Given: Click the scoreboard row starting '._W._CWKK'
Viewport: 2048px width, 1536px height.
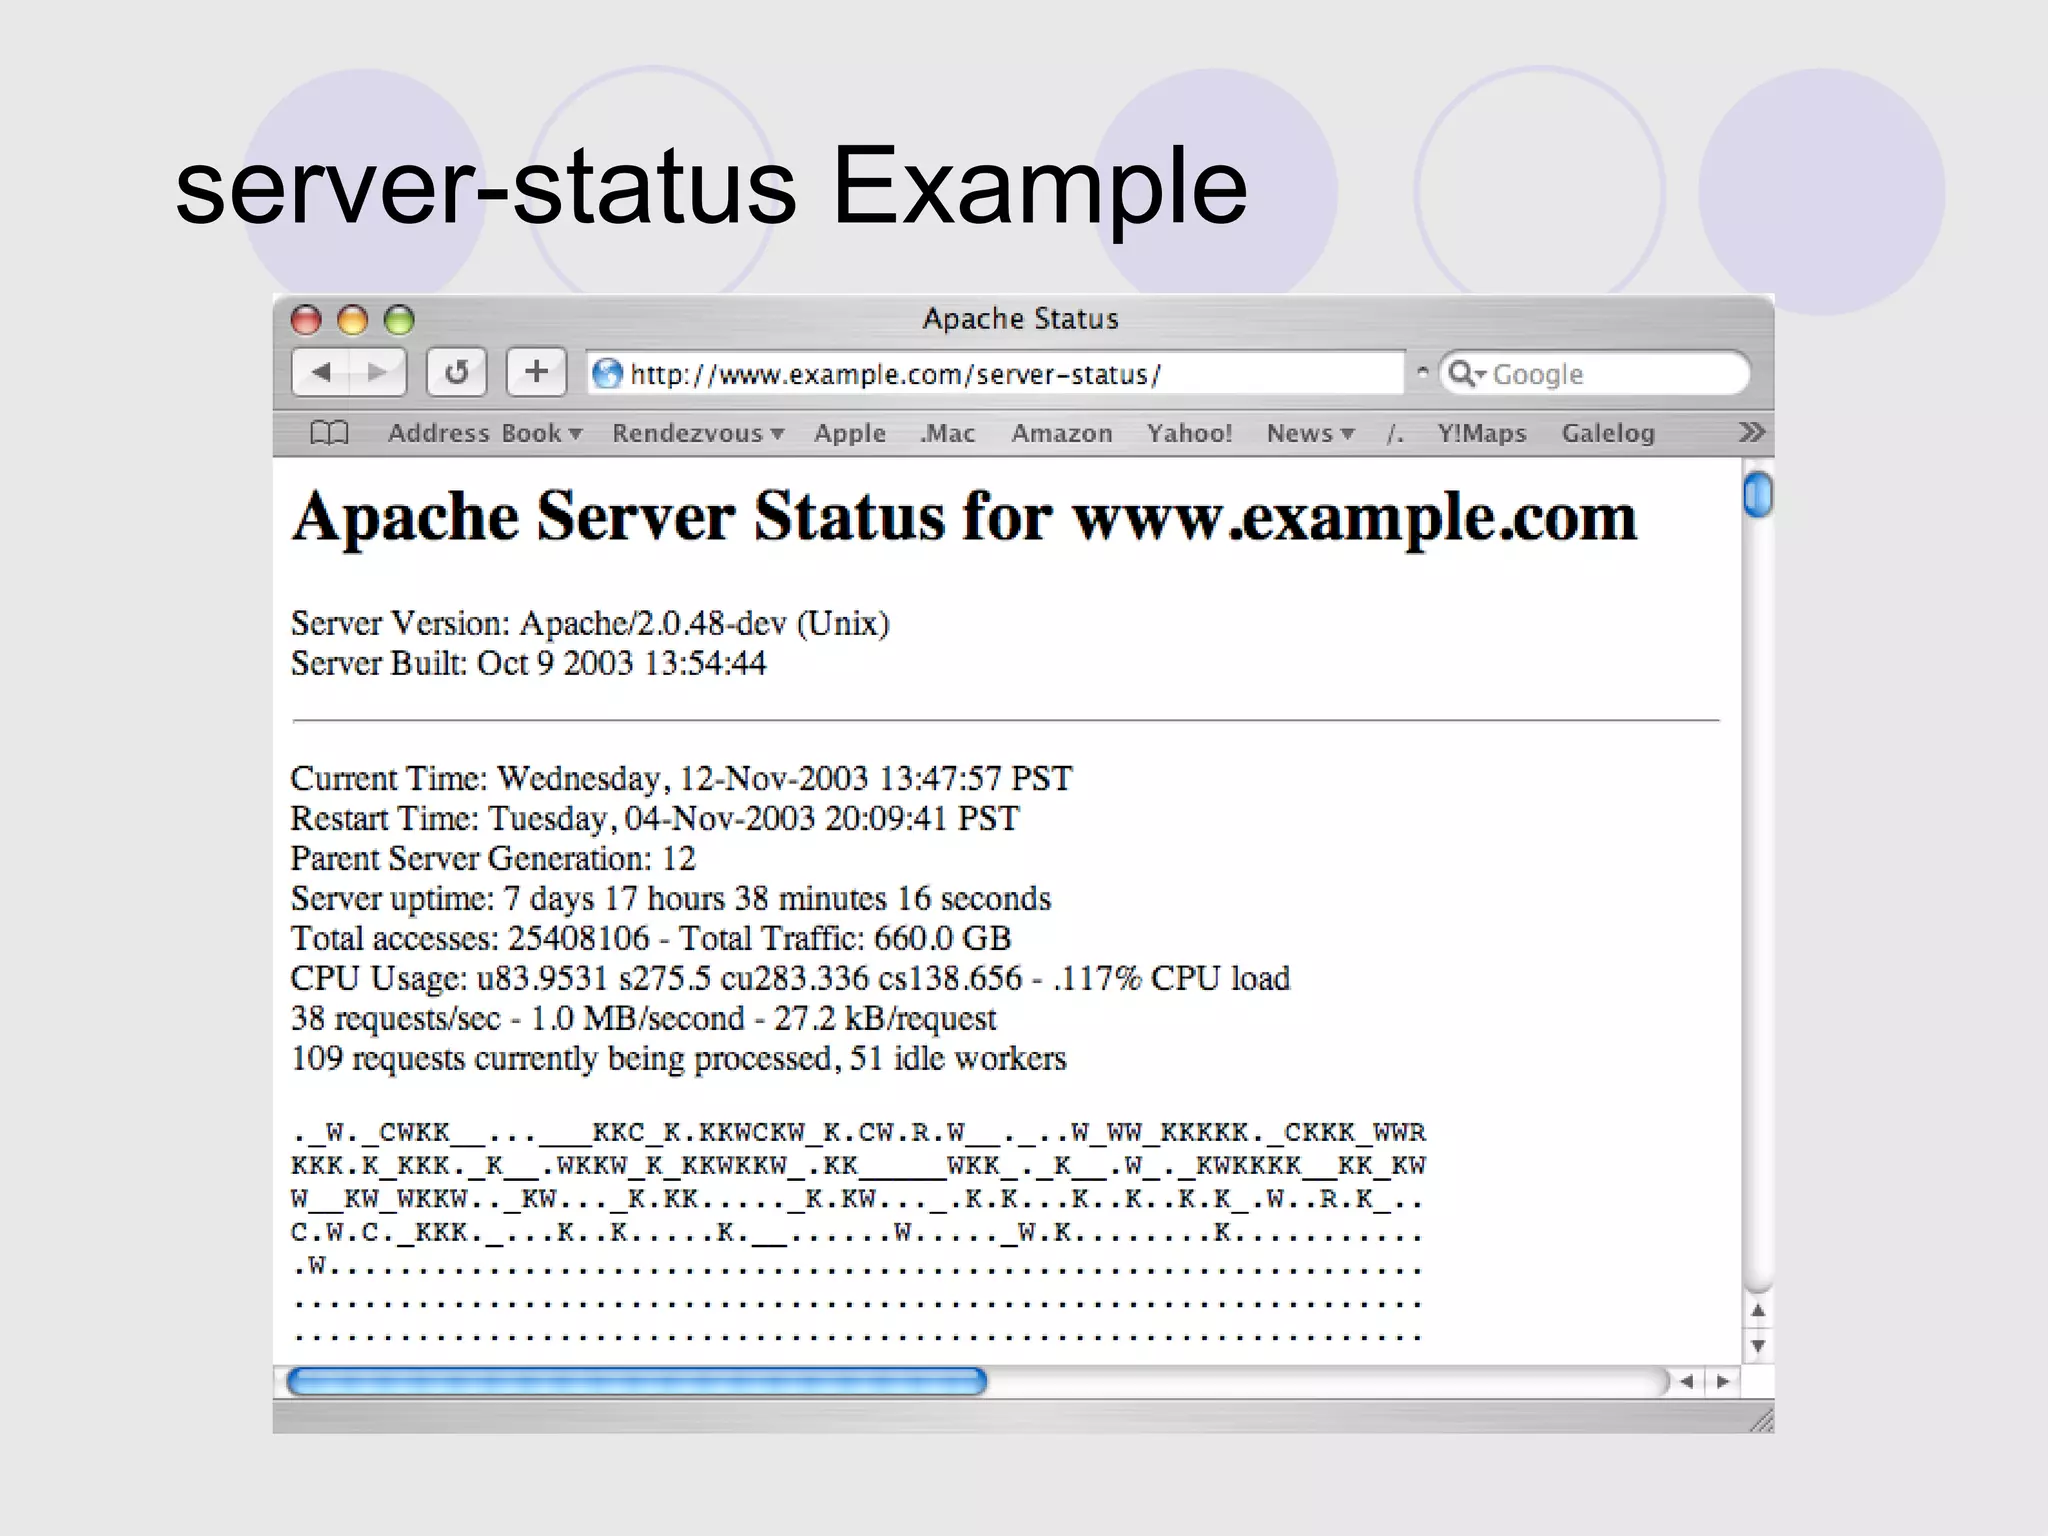Looking at the screenshot, I should click(x=858, y=1133).
